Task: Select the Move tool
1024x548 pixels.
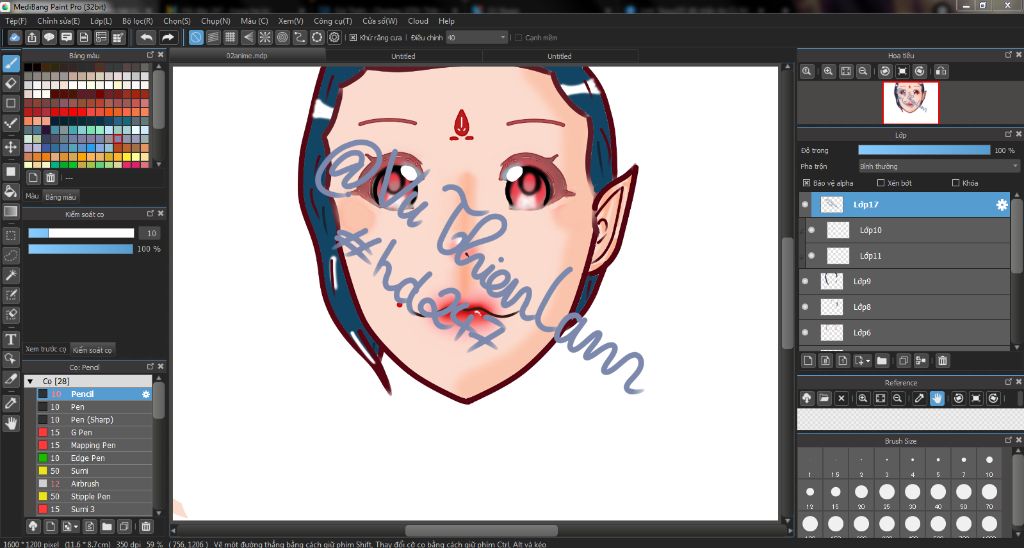Action: click(11, 147)
